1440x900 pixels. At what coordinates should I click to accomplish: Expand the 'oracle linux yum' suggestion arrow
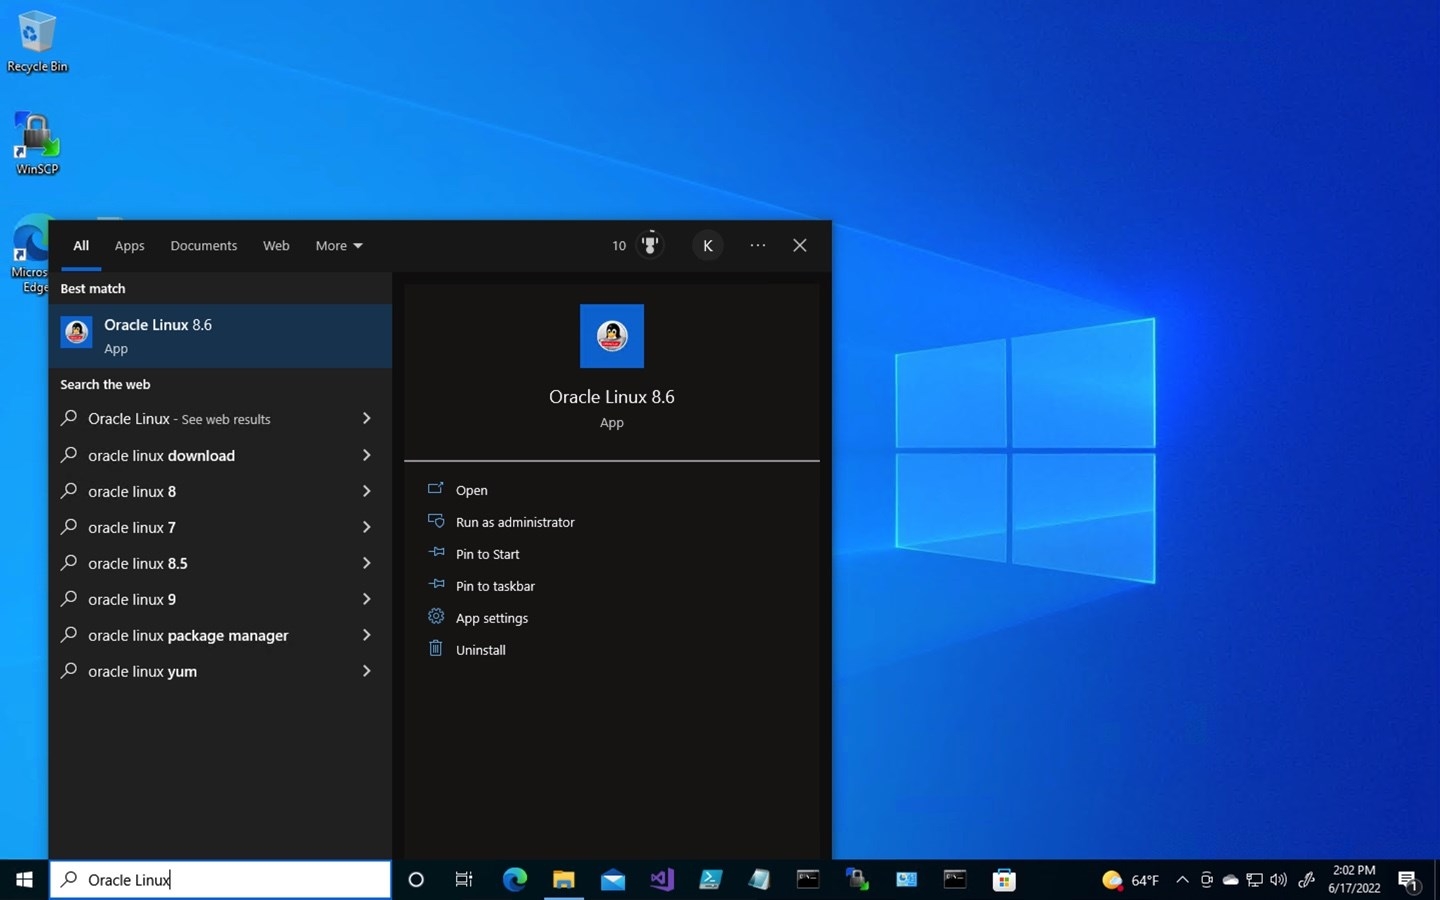click(366, 671)
